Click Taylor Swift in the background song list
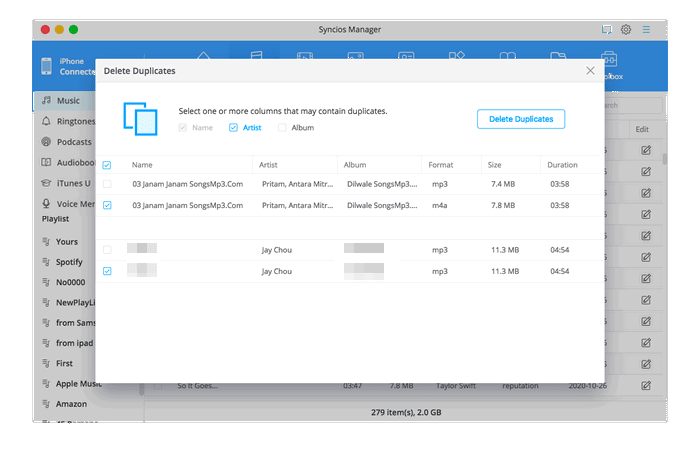Image resolution: width=700 pixels, height=469 pixels. (456, 386)
